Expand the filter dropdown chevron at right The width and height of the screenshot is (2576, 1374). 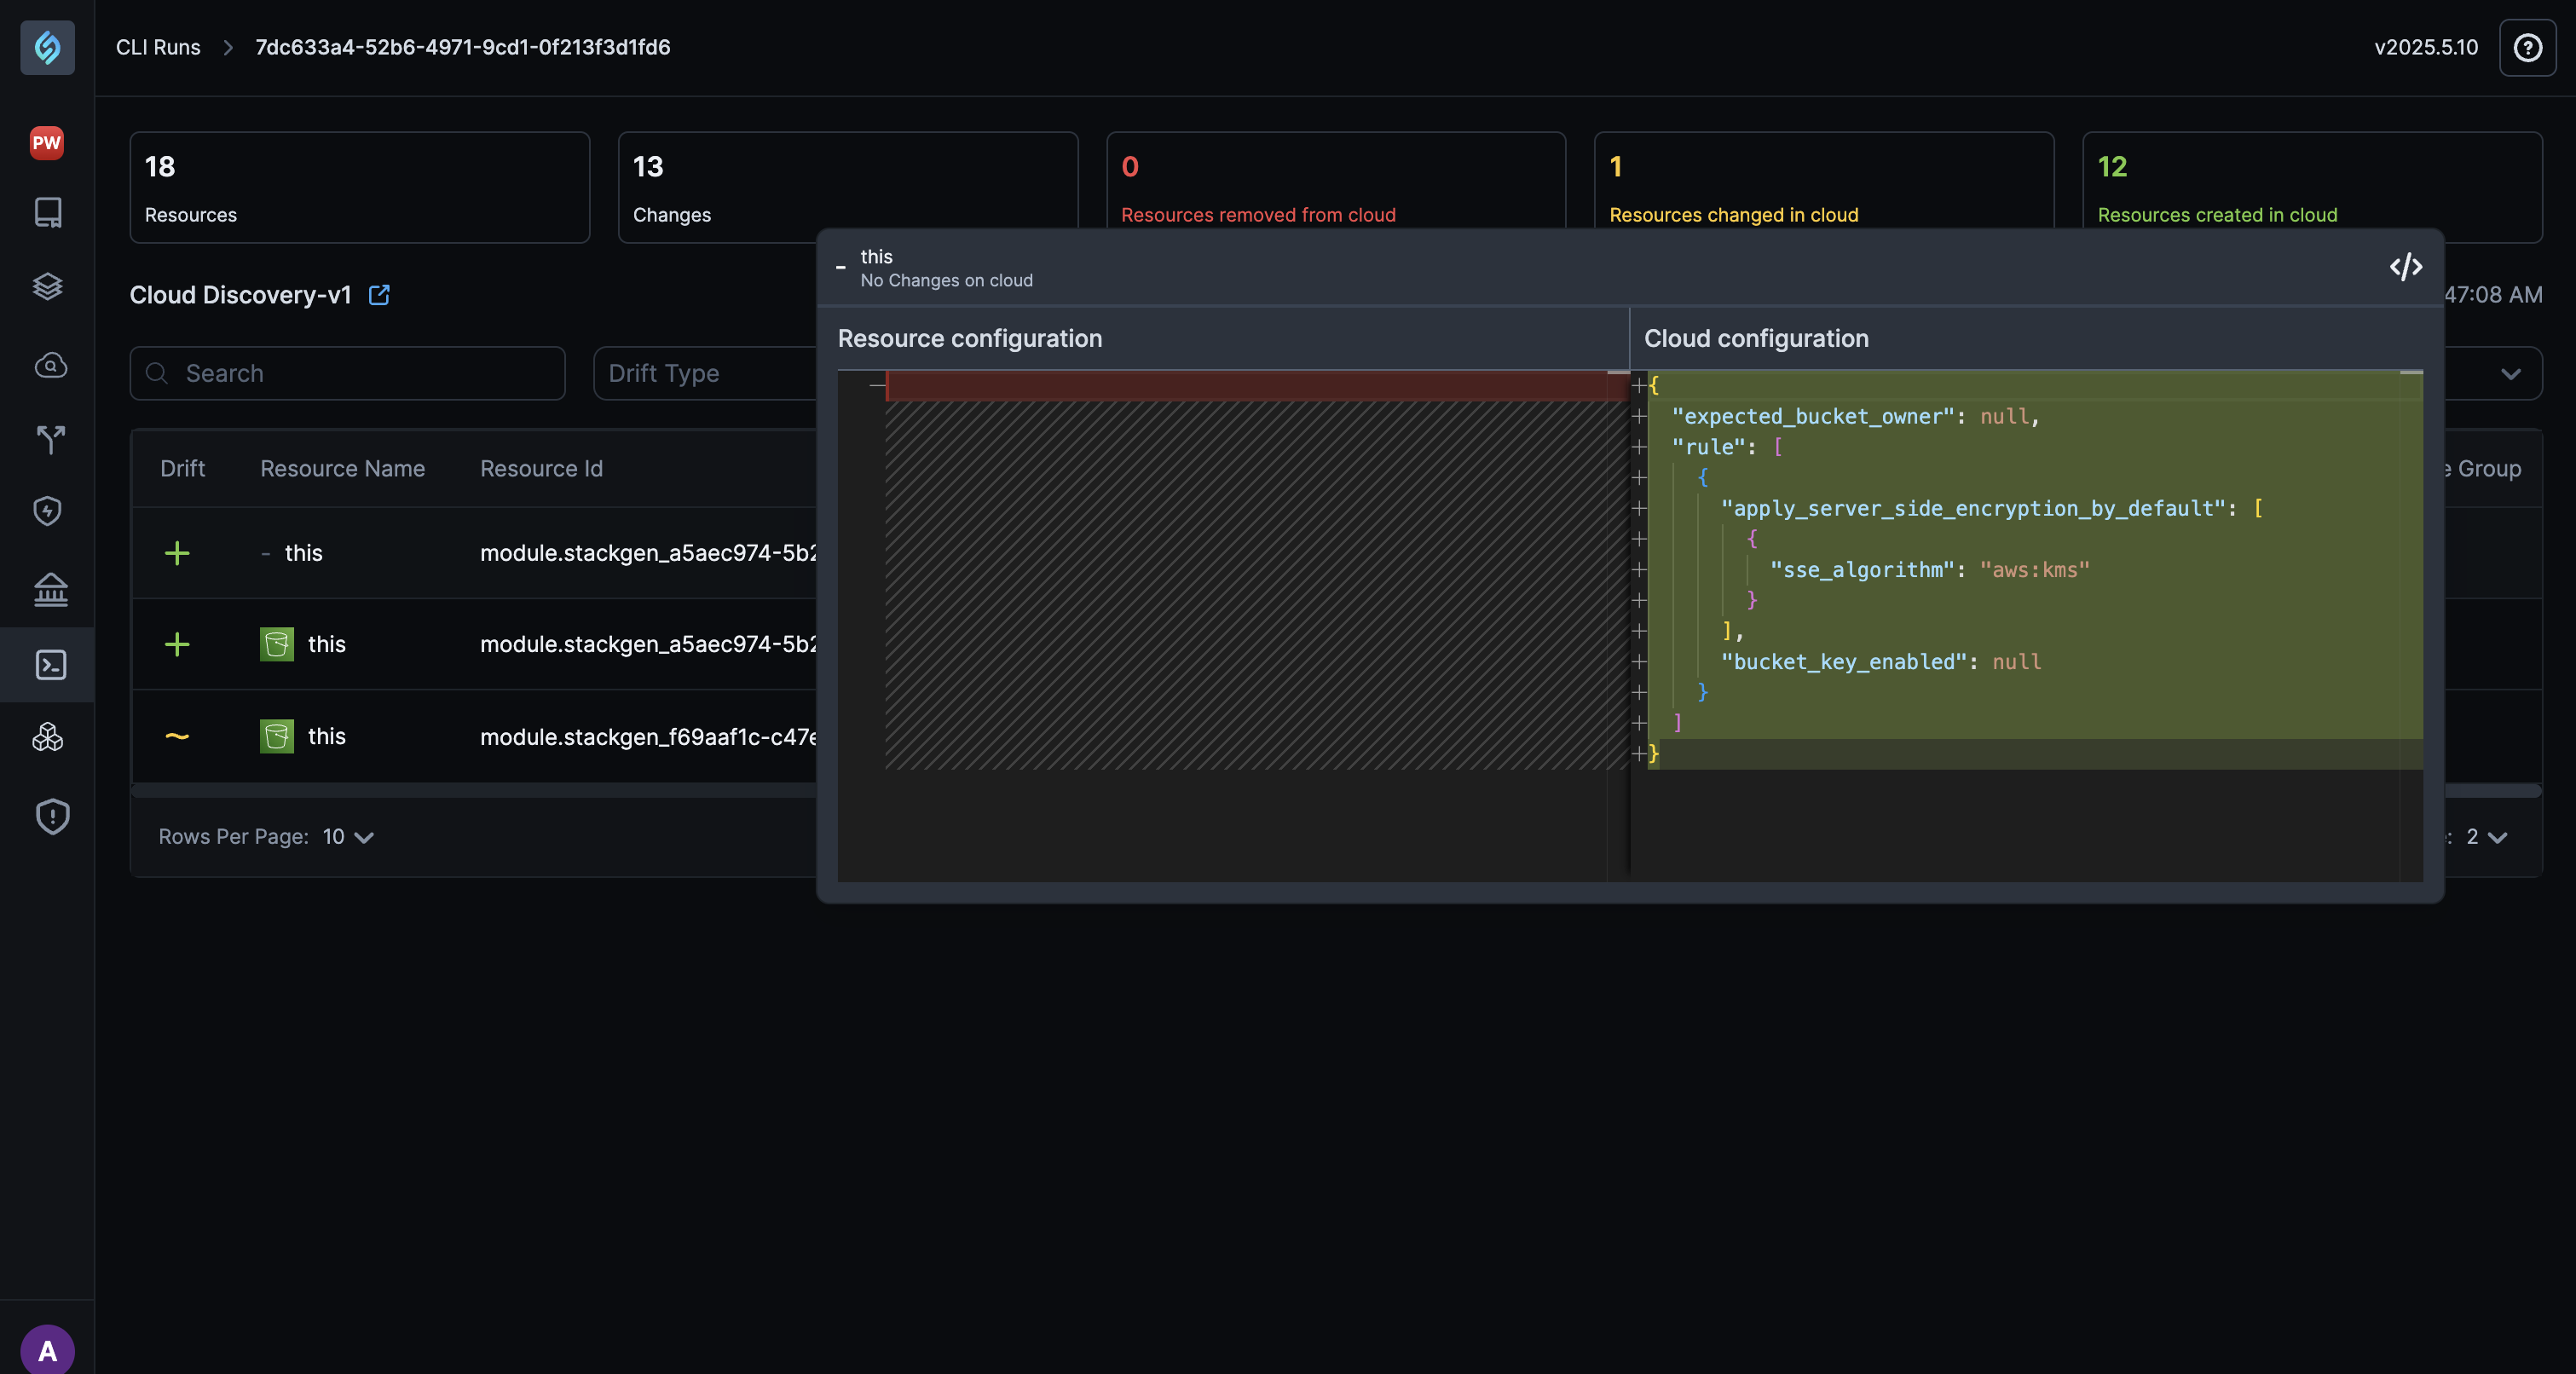pos(2510,374)
